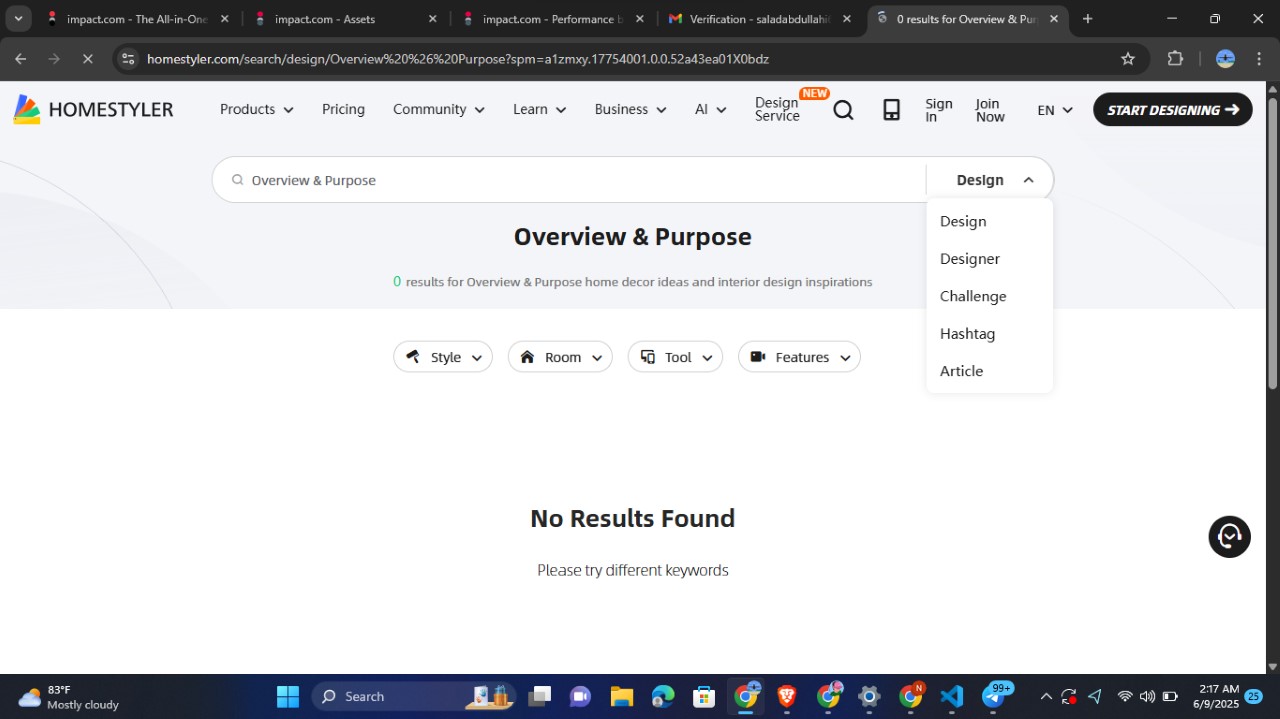Click the mobile app tablet icon

(x=891, y=110)
